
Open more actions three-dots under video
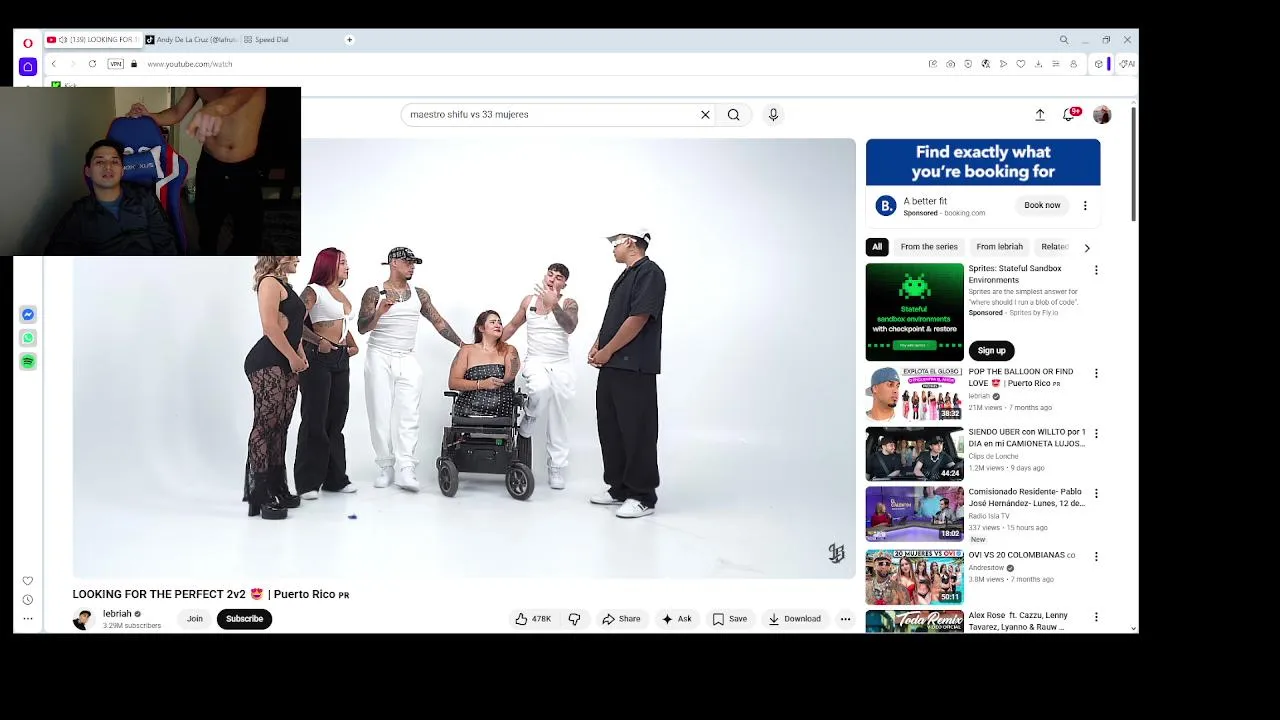(845, 619)
